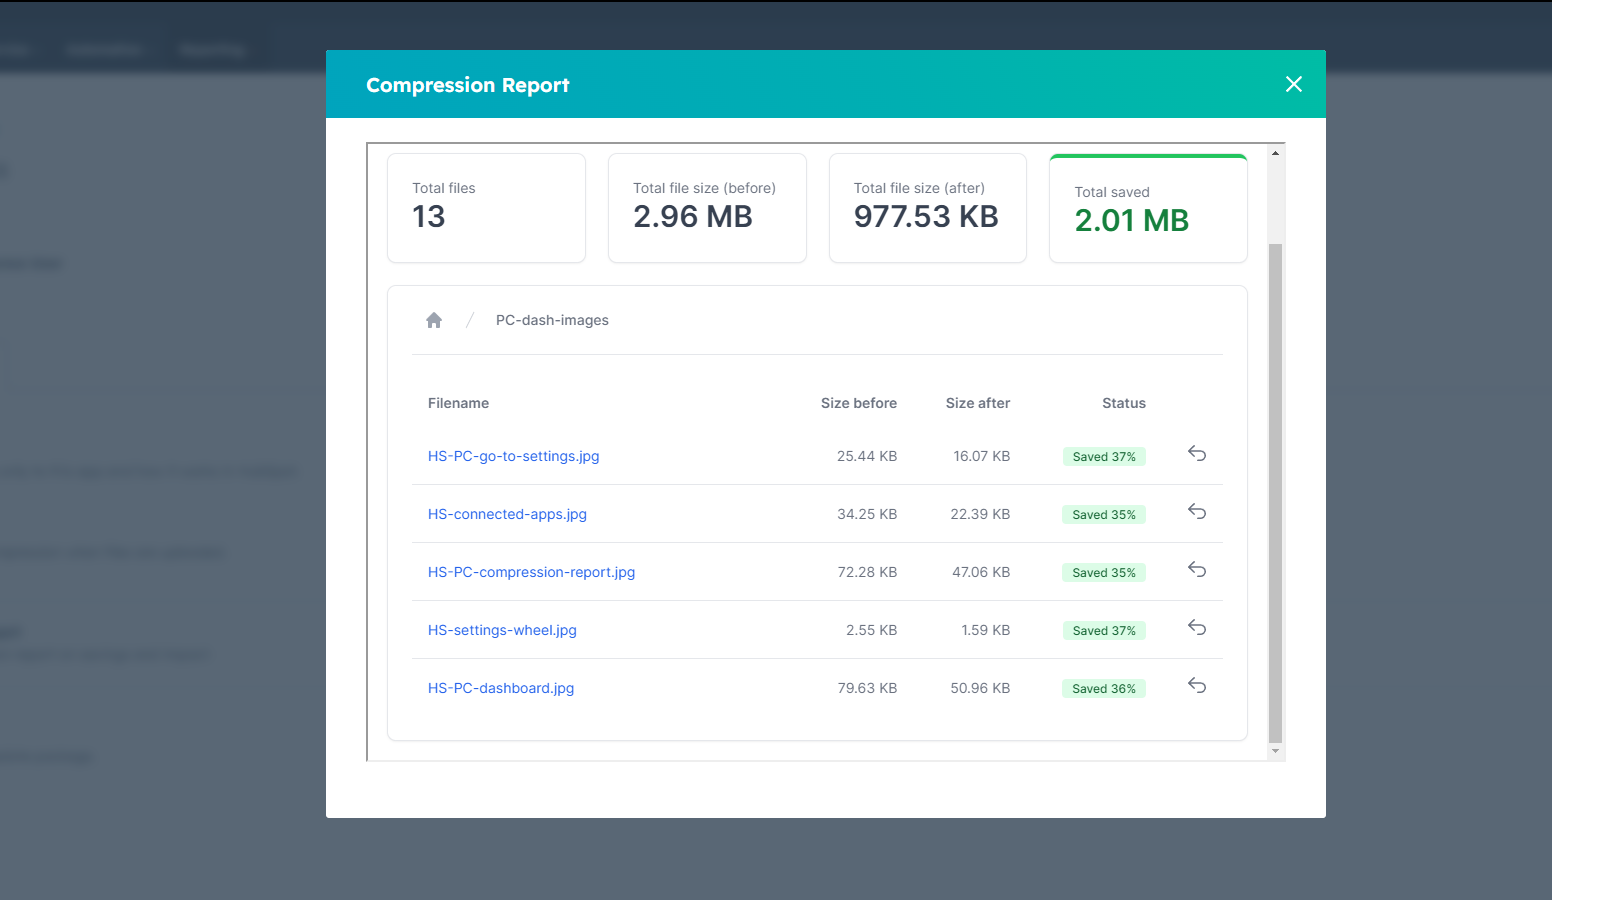Click the Size before column header
1600x900 pixels.
(858, 403)
